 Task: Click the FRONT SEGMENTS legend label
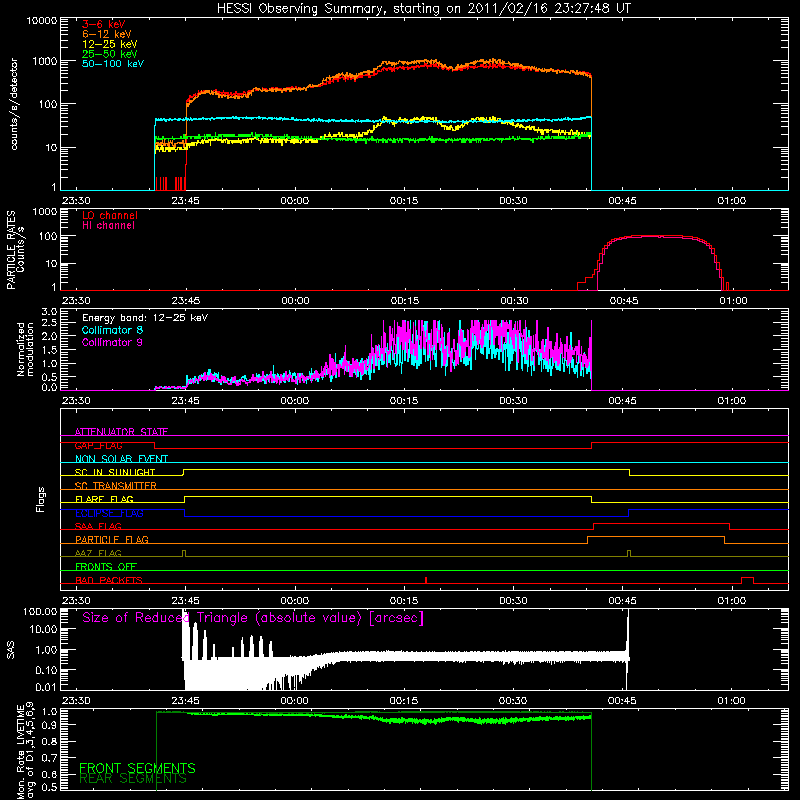tap(137, 768)
